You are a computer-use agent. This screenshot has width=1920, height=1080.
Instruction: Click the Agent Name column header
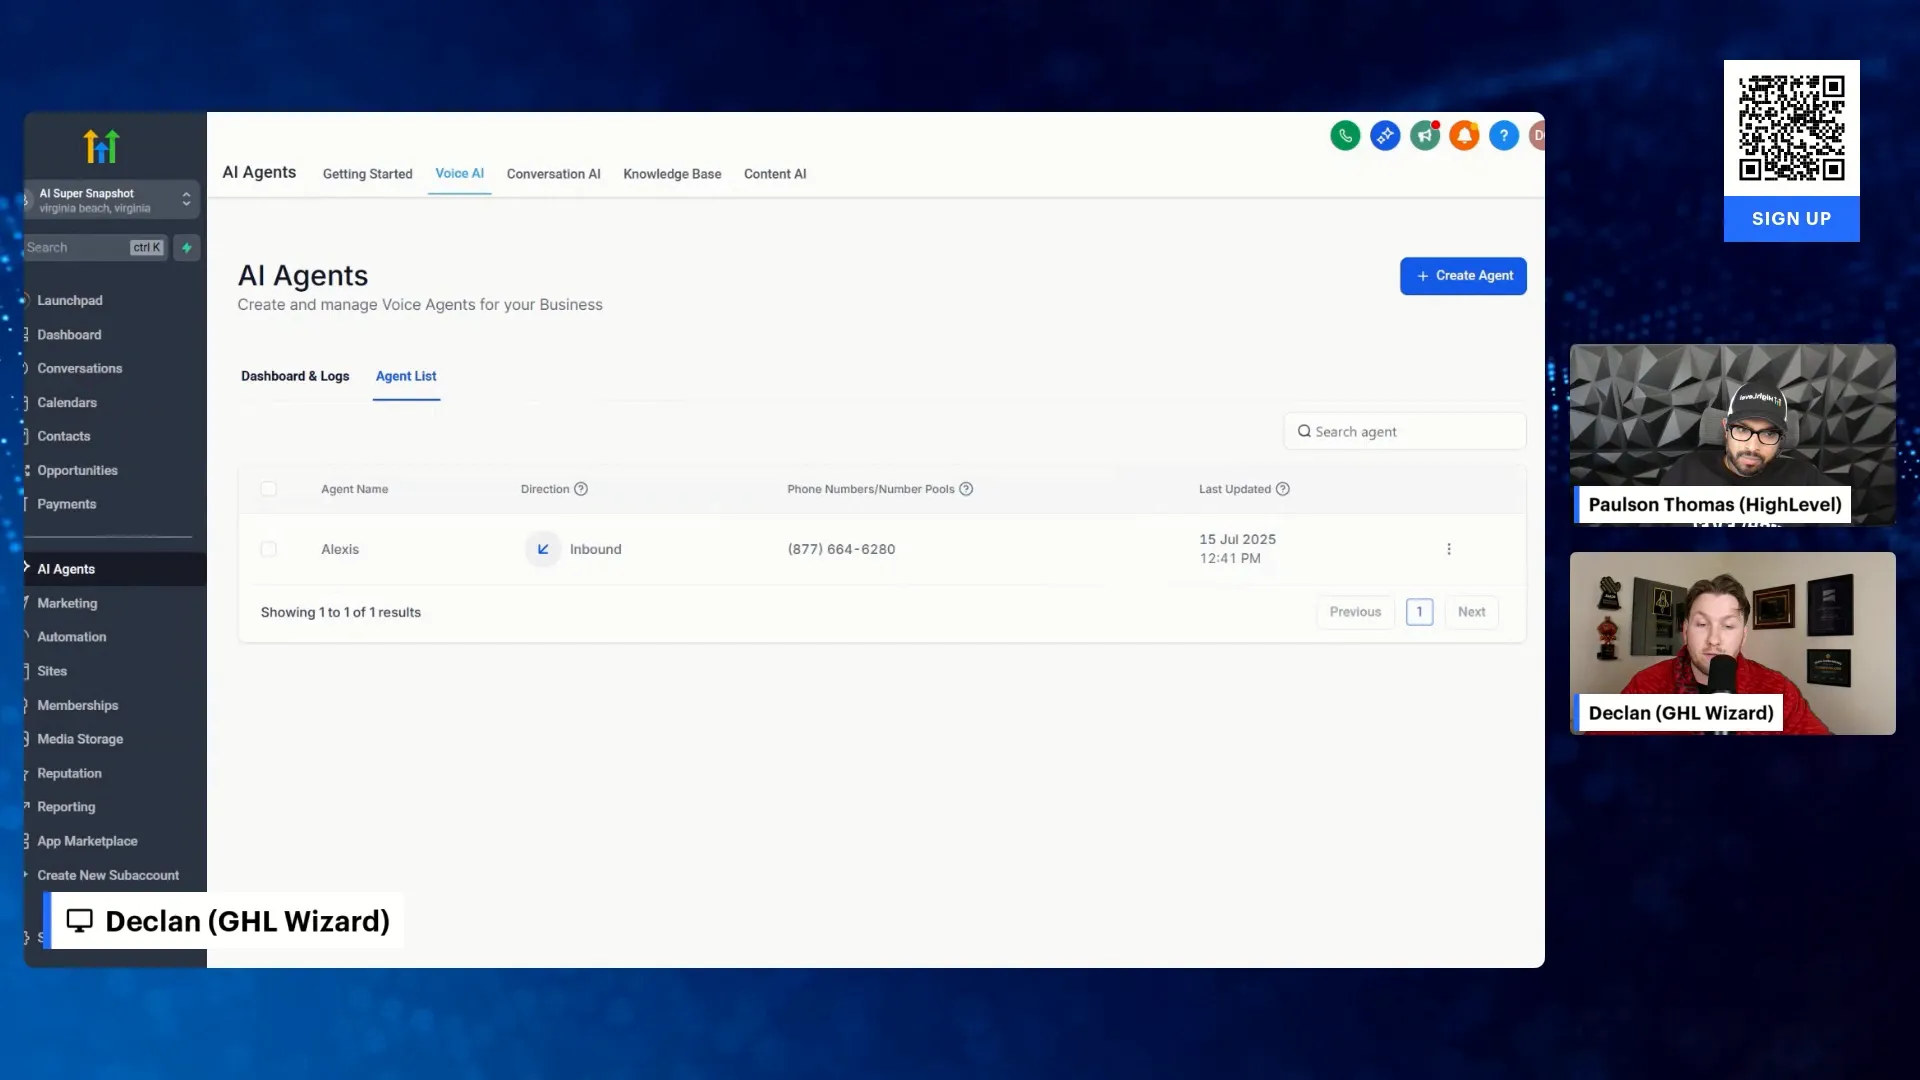point(355,489)
